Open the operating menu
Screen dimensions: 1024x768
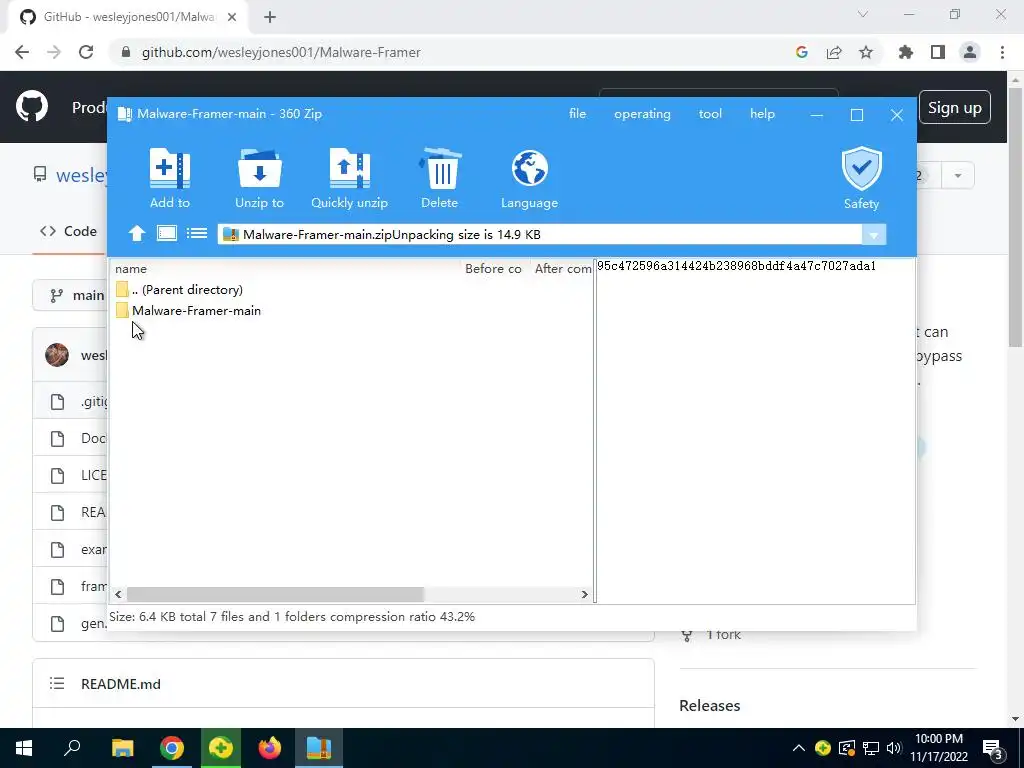[642, 114]
